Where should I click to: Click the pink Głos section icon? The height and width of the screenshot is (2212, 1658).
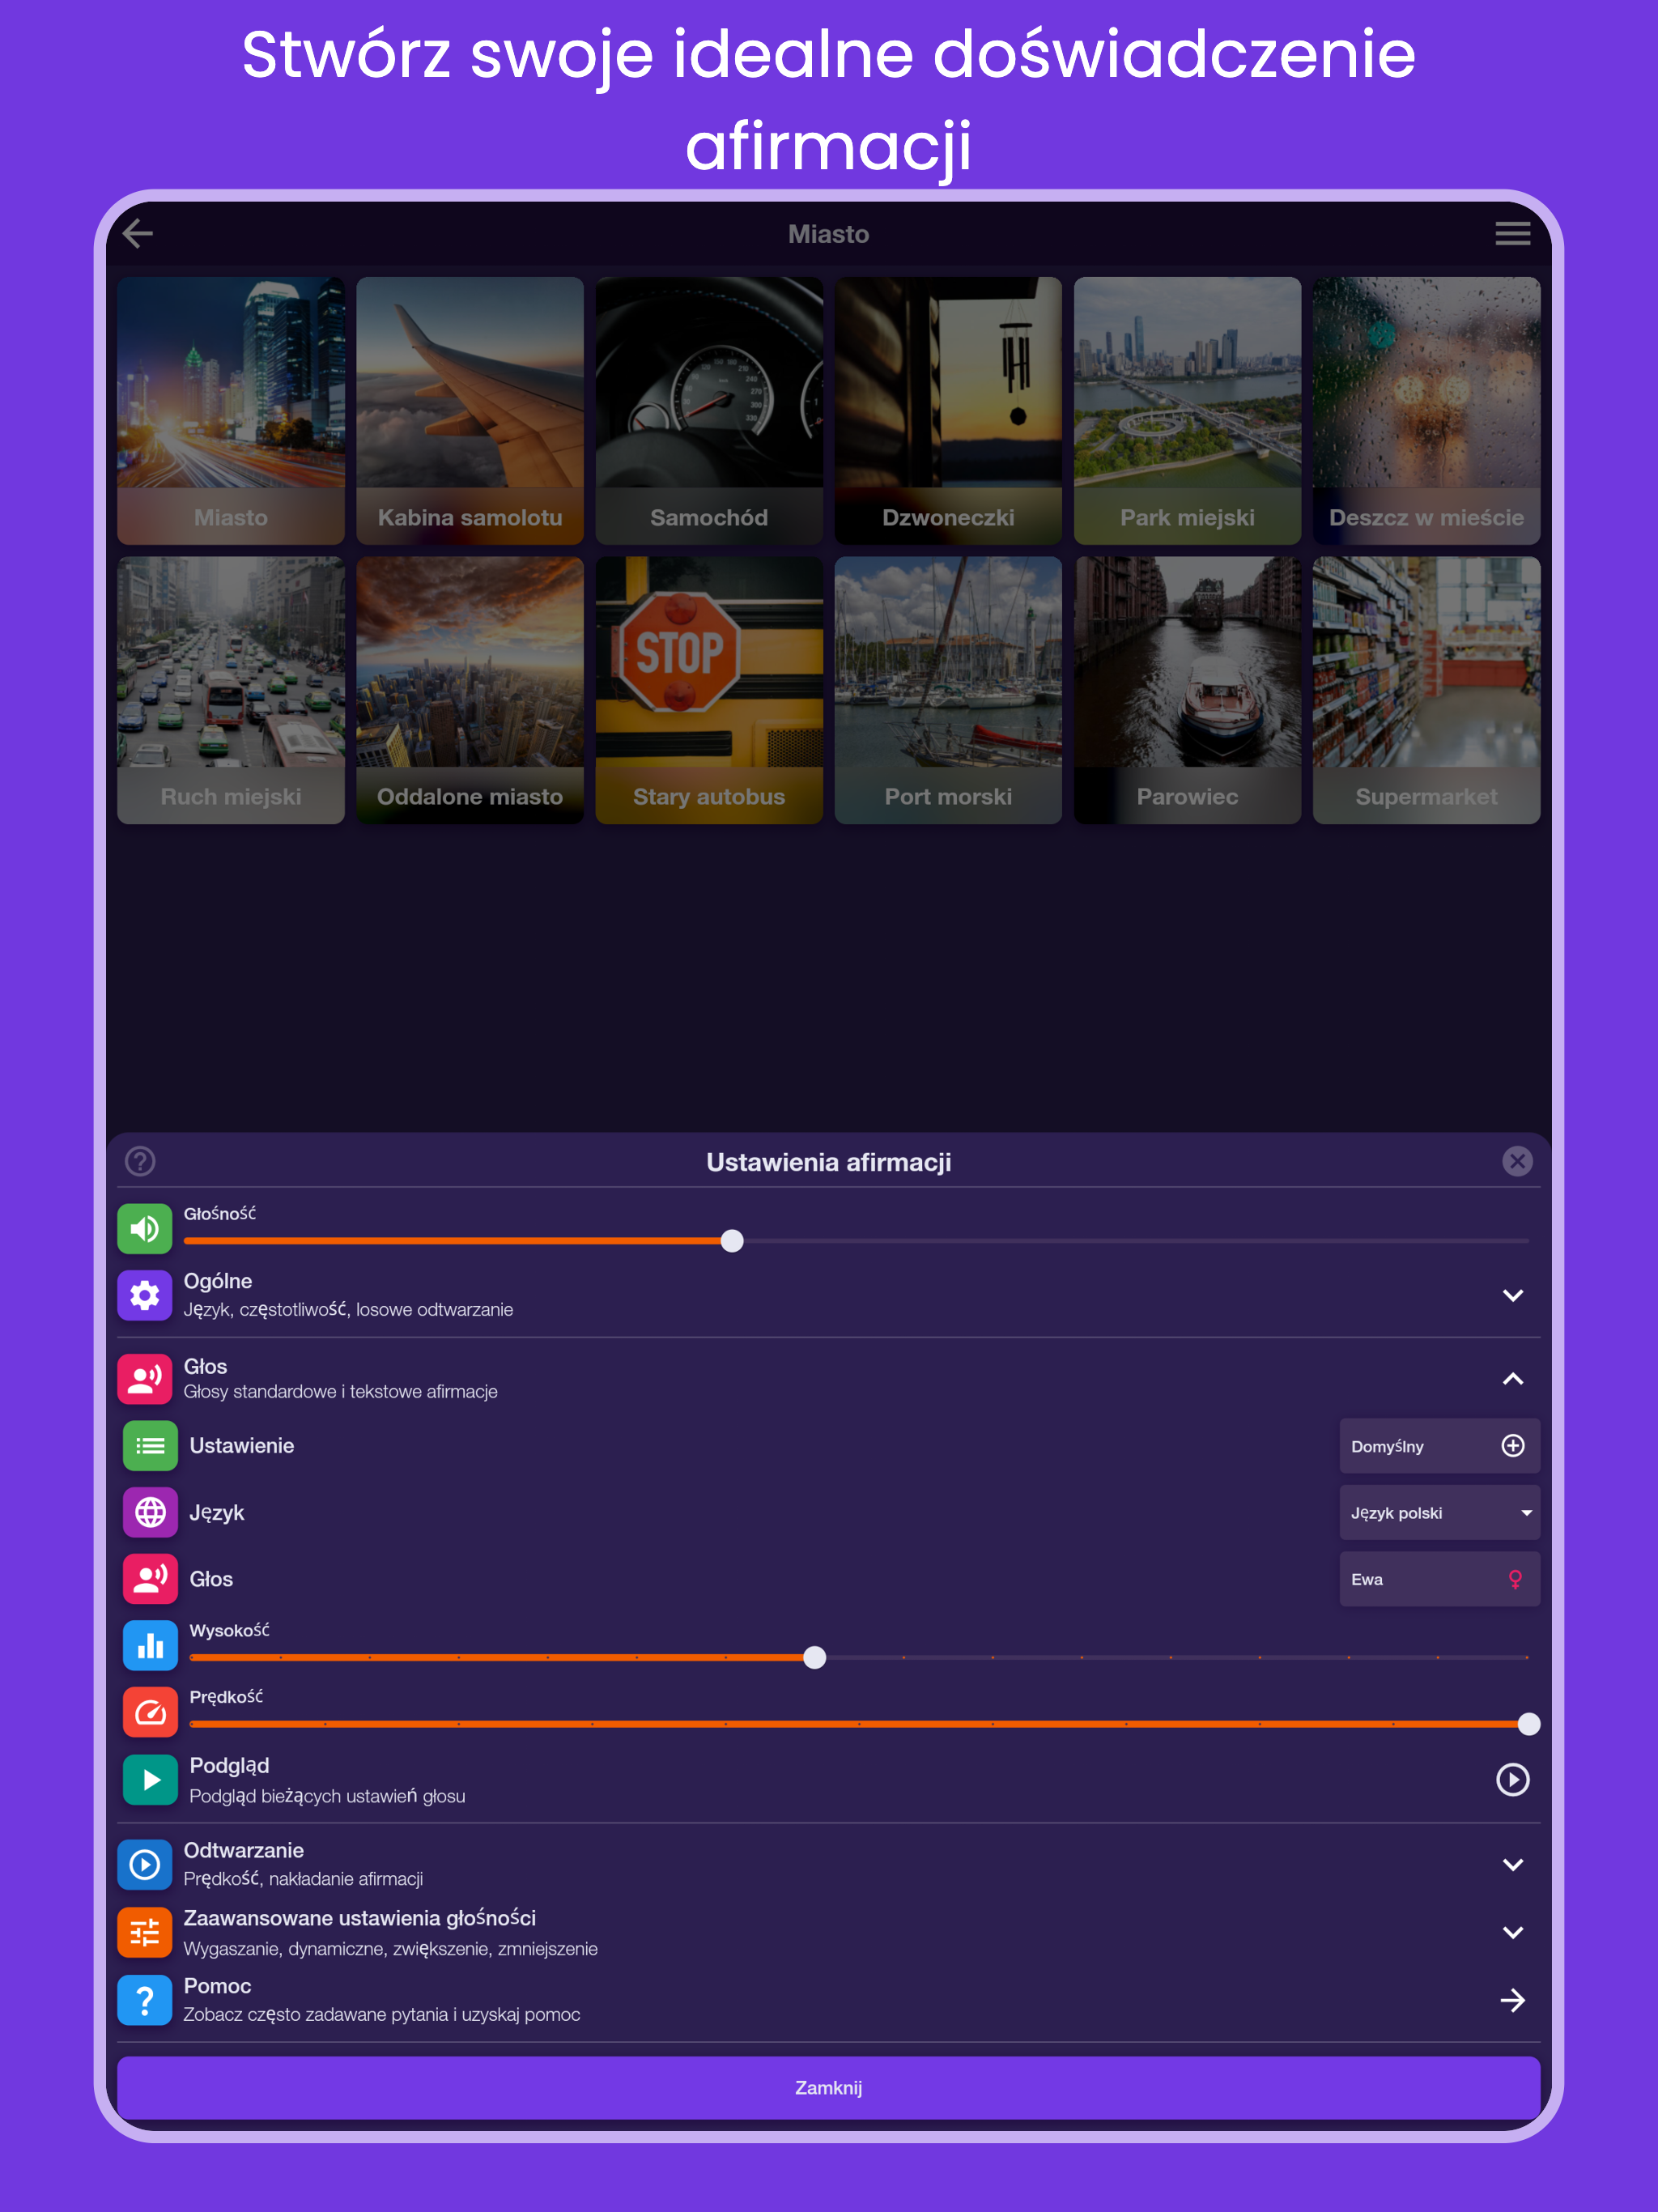pos(145,1379)
